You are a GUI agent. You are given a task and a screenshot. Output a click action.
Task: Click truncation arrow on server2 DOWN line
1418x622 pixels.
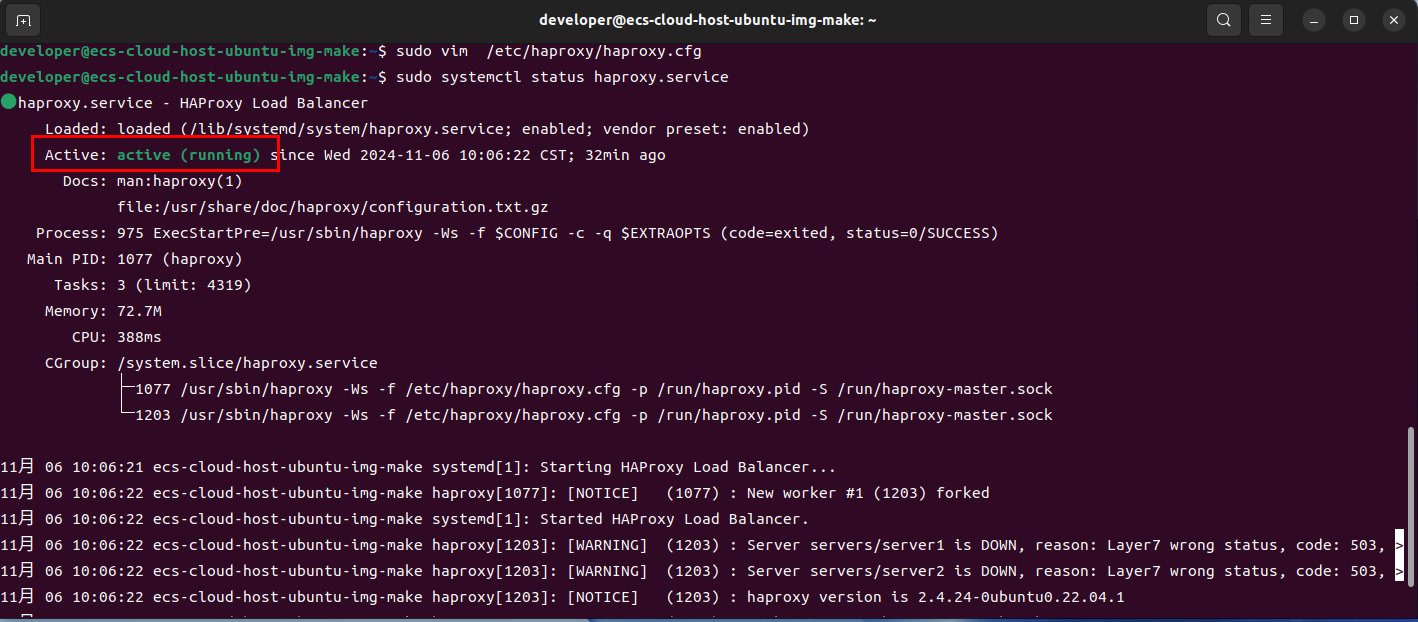click(1399, 571)
